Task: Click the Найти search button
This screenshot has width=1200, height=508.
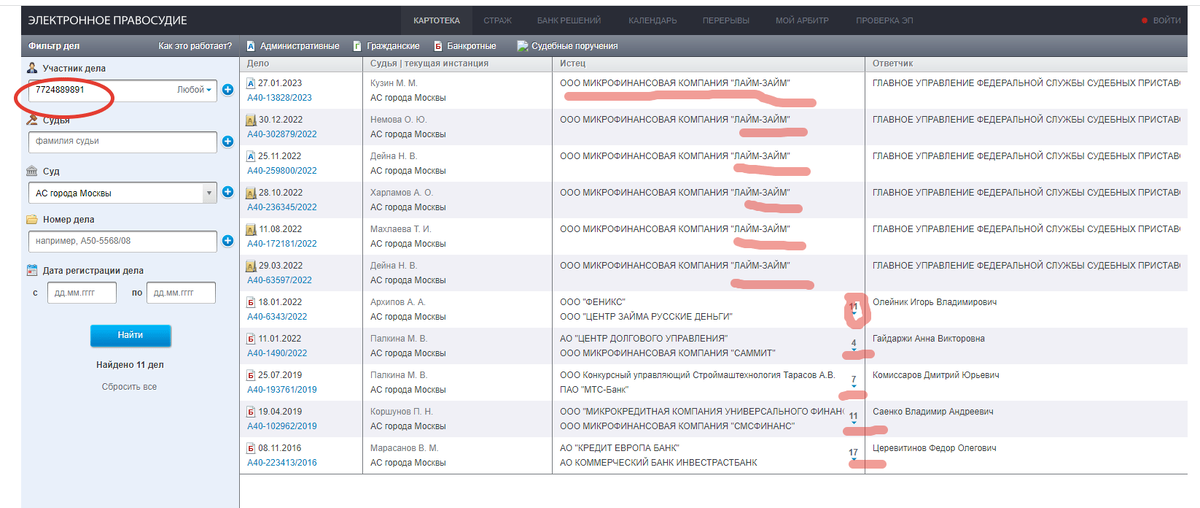Action: pyautogui.click(x=130, y=336)
